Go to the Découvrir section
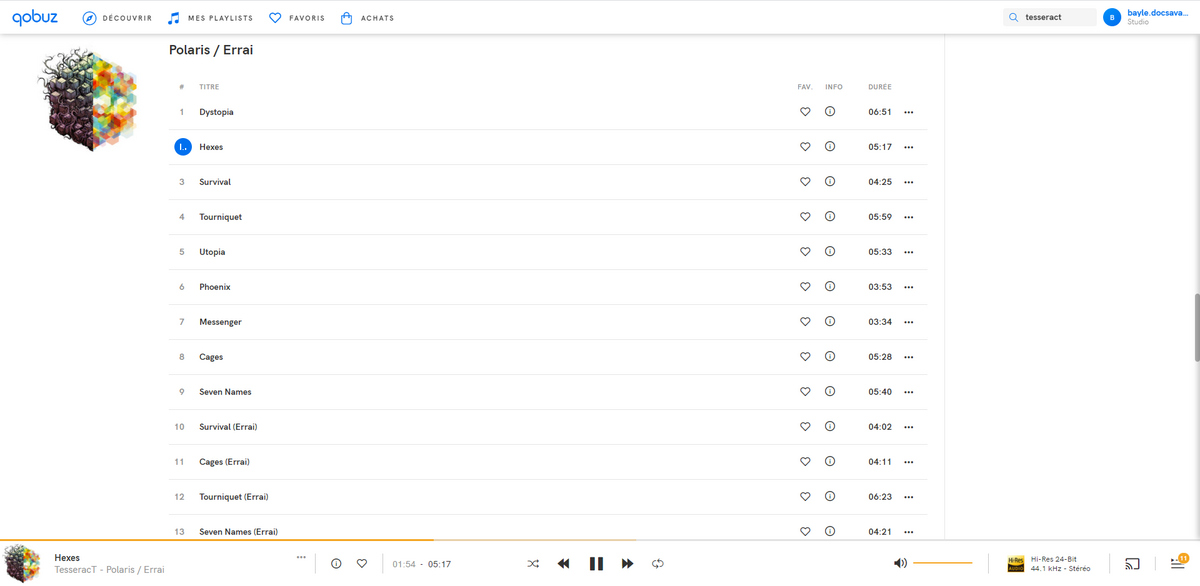The width and height of the screenshot is (1200, 586). 117,18
